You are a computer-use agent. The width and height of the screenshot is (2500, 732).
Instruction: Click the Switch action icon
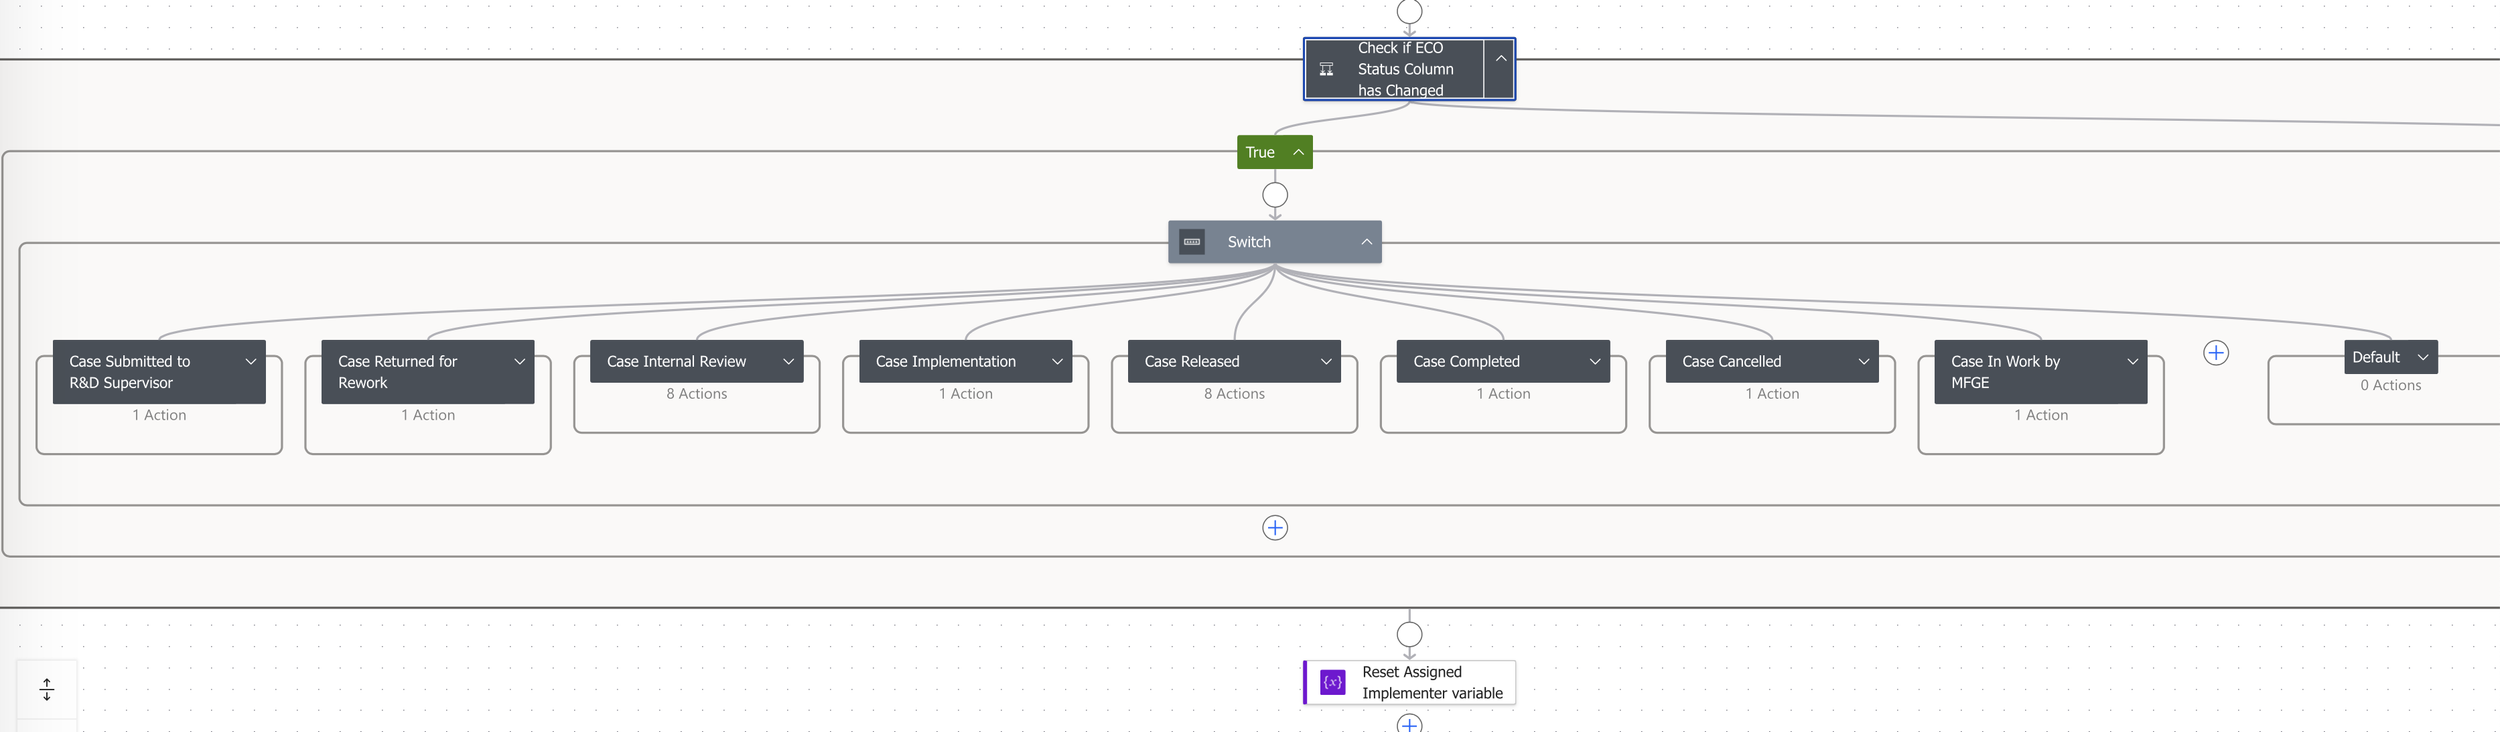[x=1192, y=242]
